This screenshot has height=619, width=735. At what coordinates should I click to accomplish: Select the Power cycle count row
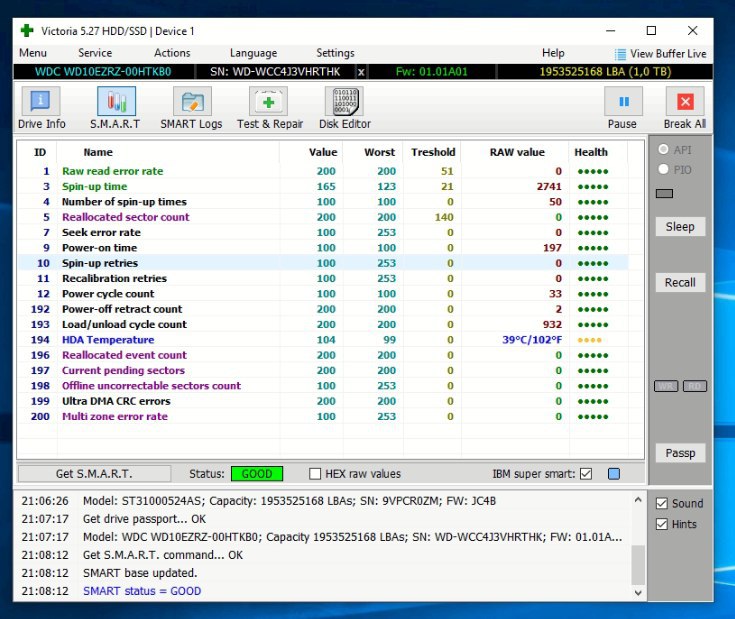click(x=323, y=294)
